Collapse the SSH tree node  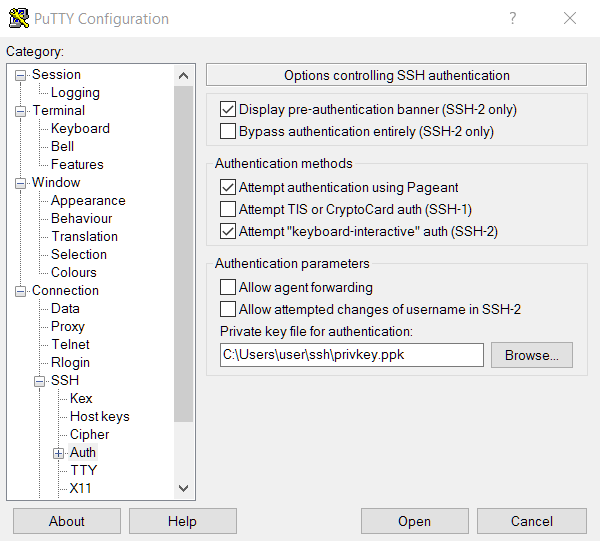tap(39, 381)
